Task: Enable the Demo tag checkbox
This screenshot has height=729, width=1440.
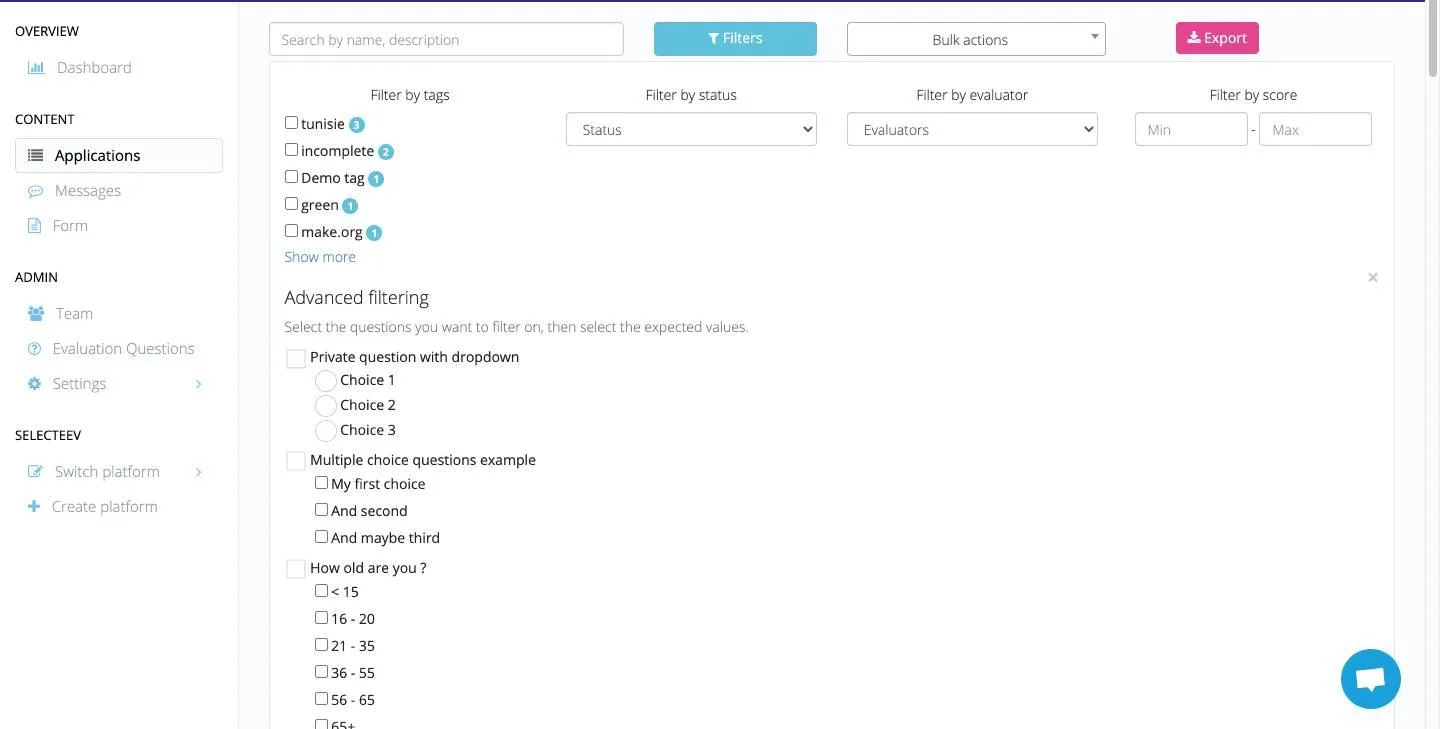Action: click(x=291, y=177)
